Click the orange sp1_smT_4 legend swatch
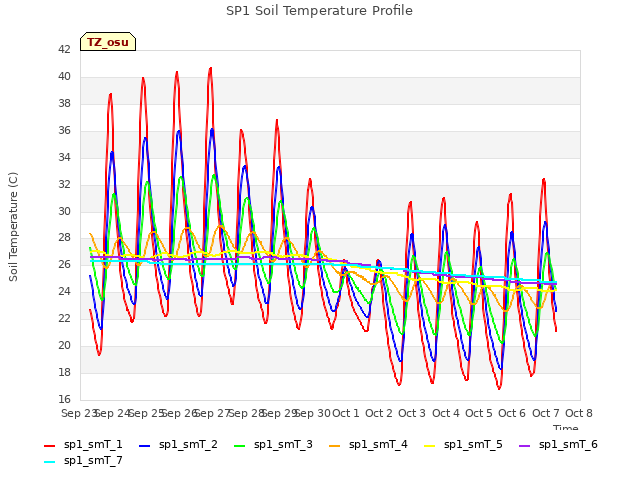Screen dimensions: 640x480 [x=335, y=446]
